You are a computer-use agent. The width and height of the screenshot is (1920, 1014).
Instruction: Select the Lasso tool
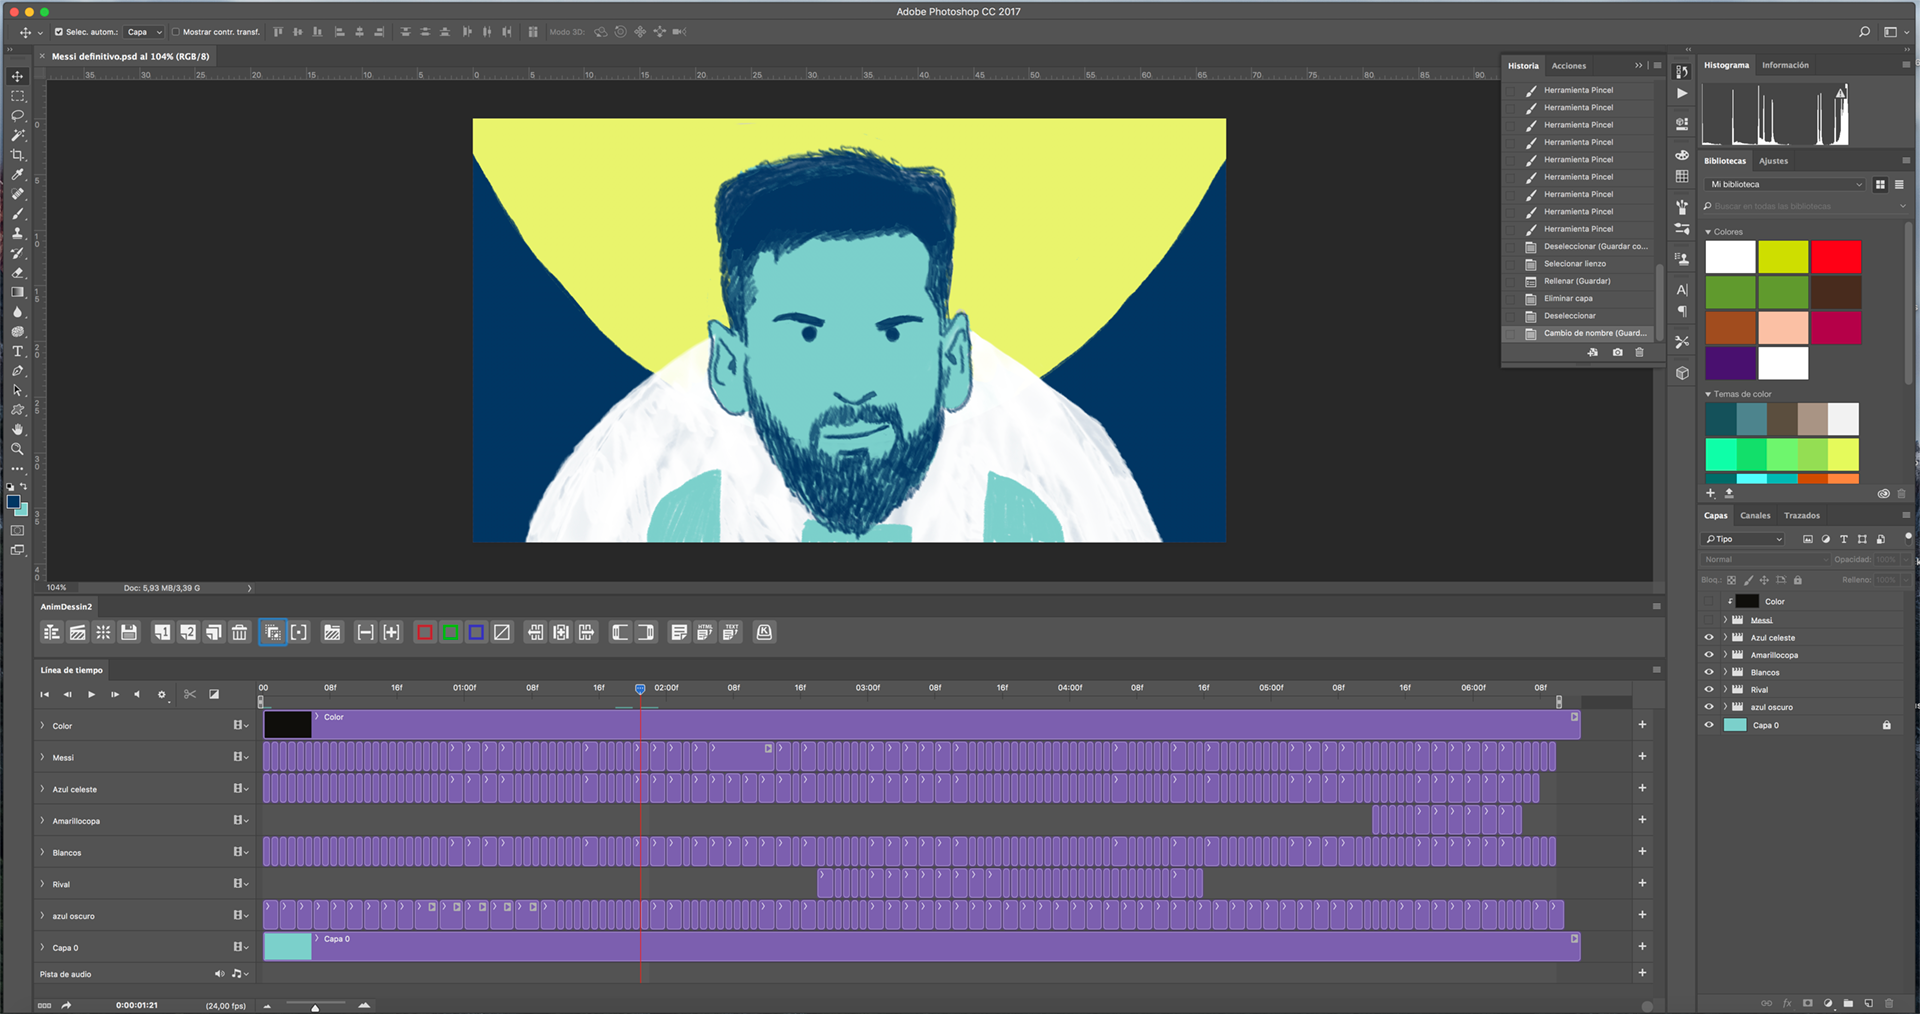click(x=17, y=116)
